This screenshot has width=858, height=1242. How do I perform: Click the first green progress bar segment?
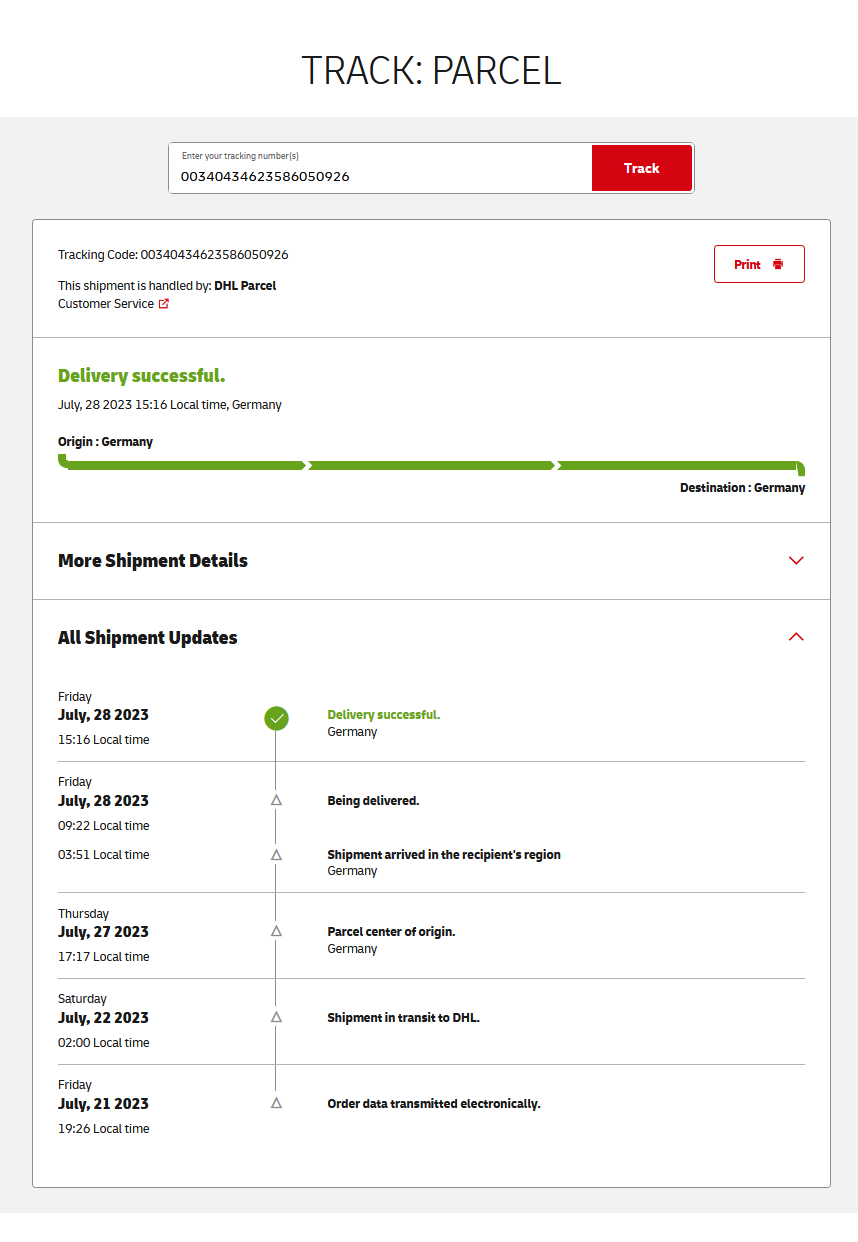(185, 465)
